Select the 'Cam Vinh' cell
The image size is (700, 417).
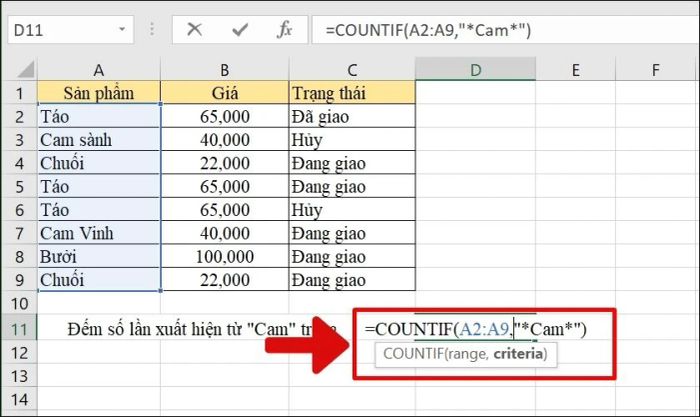click(x=99, y=233)
